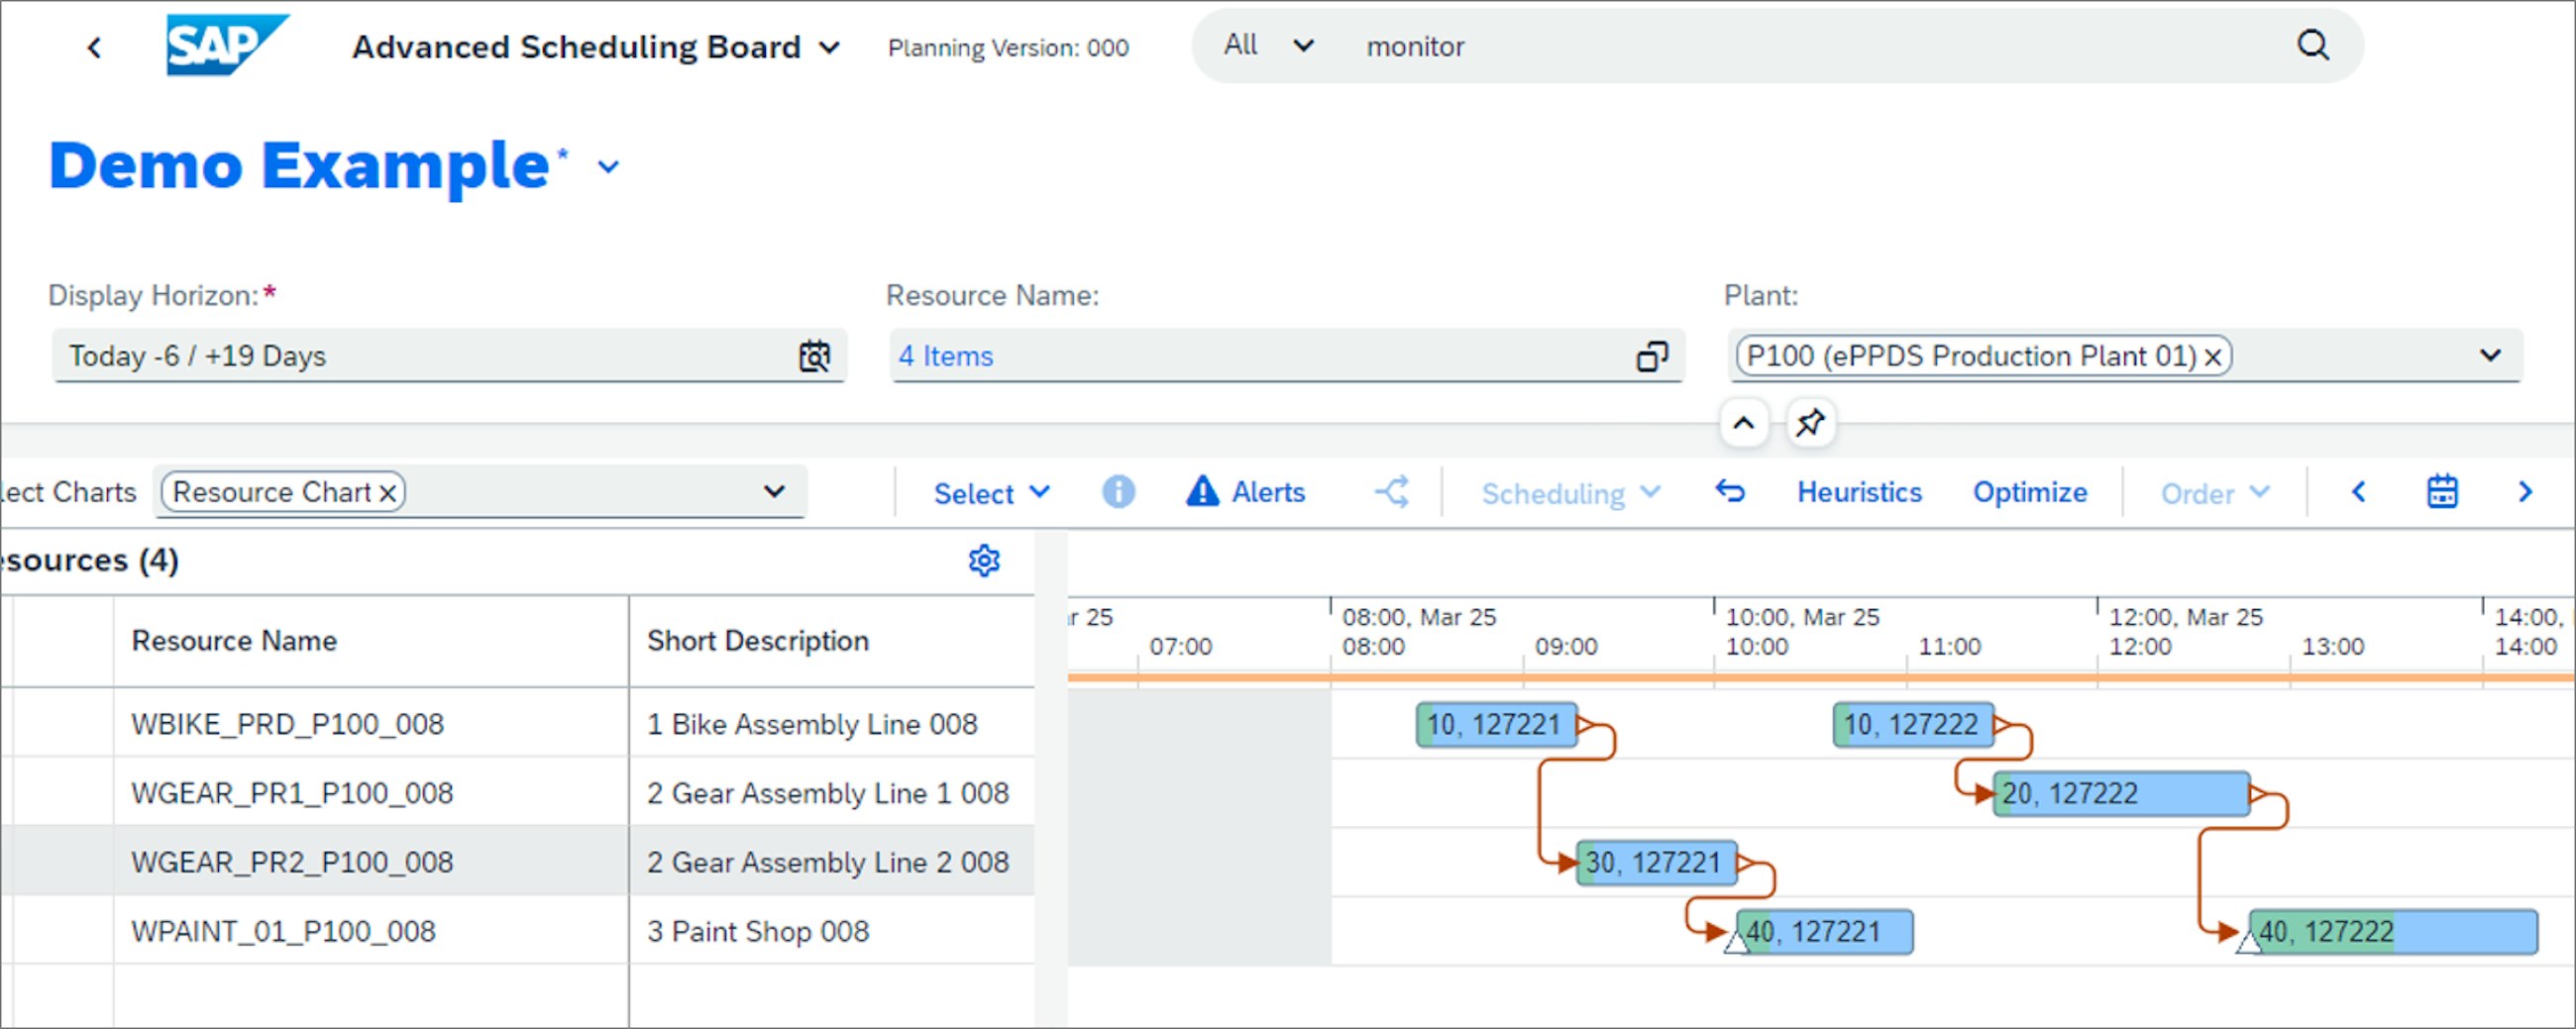Open the Demo Example variant dropdown
Image resolution: width=2576 pixels, height=1029 pixels.
pos(608,167)
